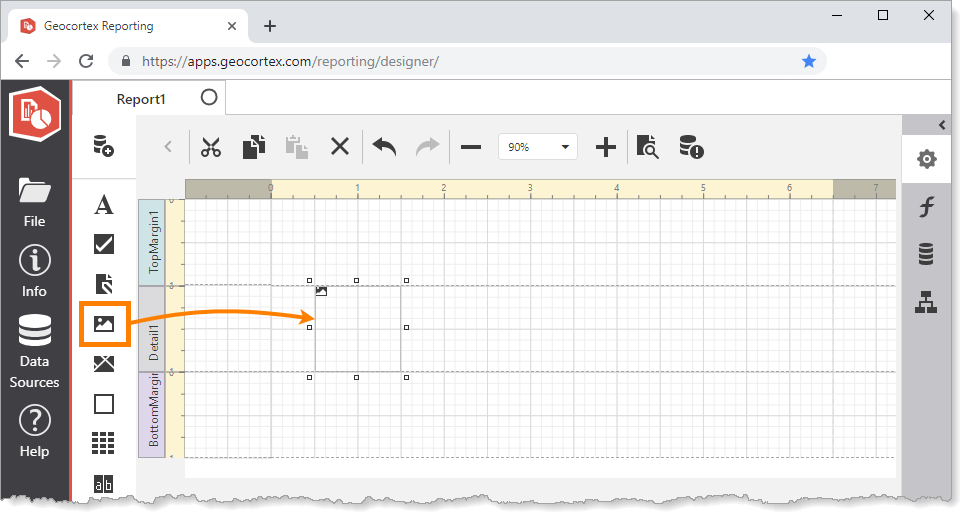Paste from clipboard in toolbar

point(297,147)
